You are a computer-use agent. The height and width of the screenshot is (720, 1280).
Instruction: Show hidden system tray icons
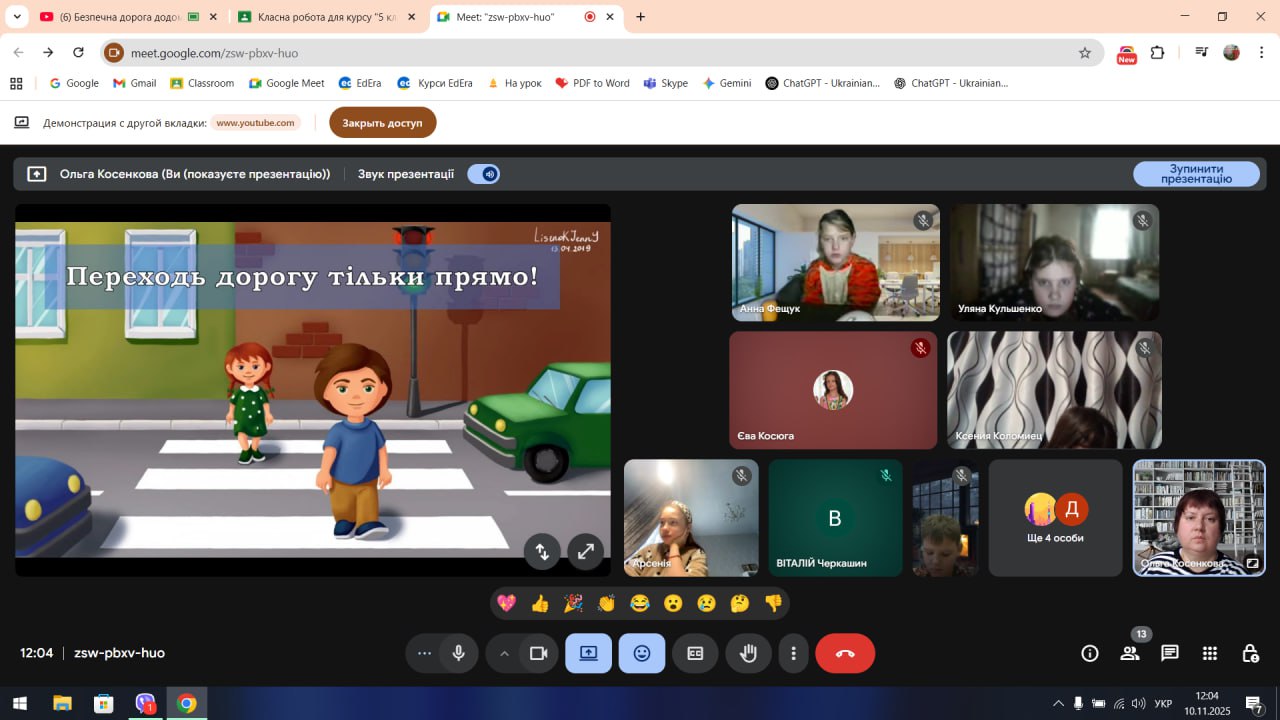(1058, 703)
